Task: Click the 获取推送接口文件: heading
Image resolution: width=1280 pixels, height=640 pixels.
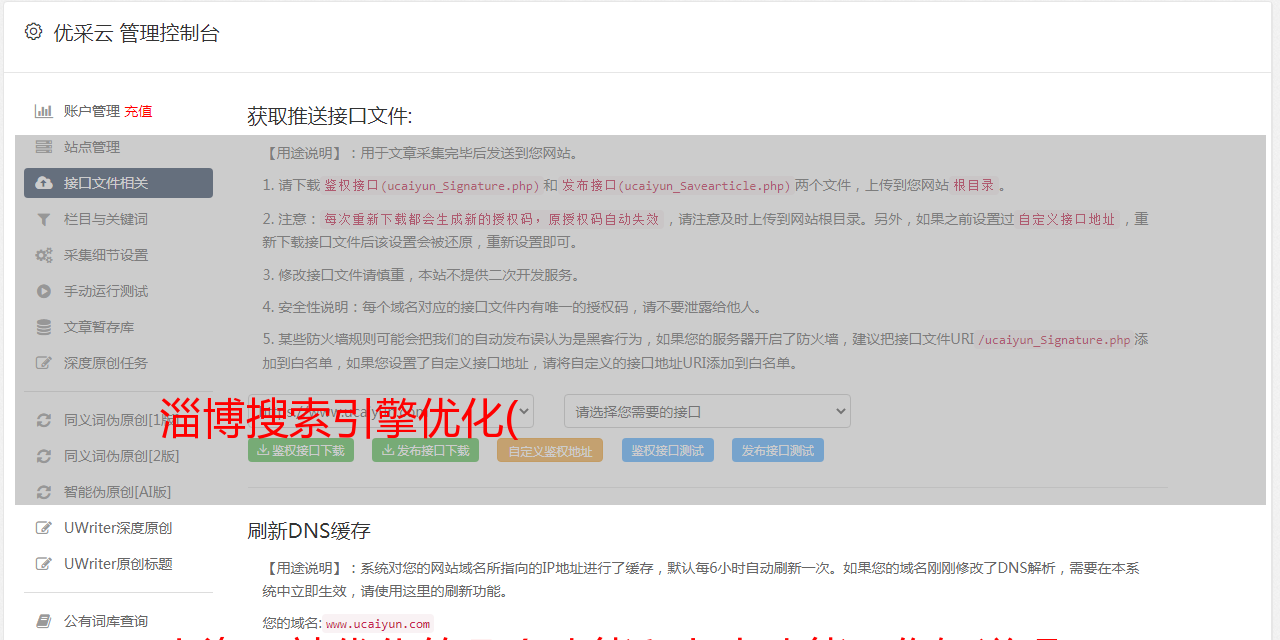Action: tap(330, 116)
